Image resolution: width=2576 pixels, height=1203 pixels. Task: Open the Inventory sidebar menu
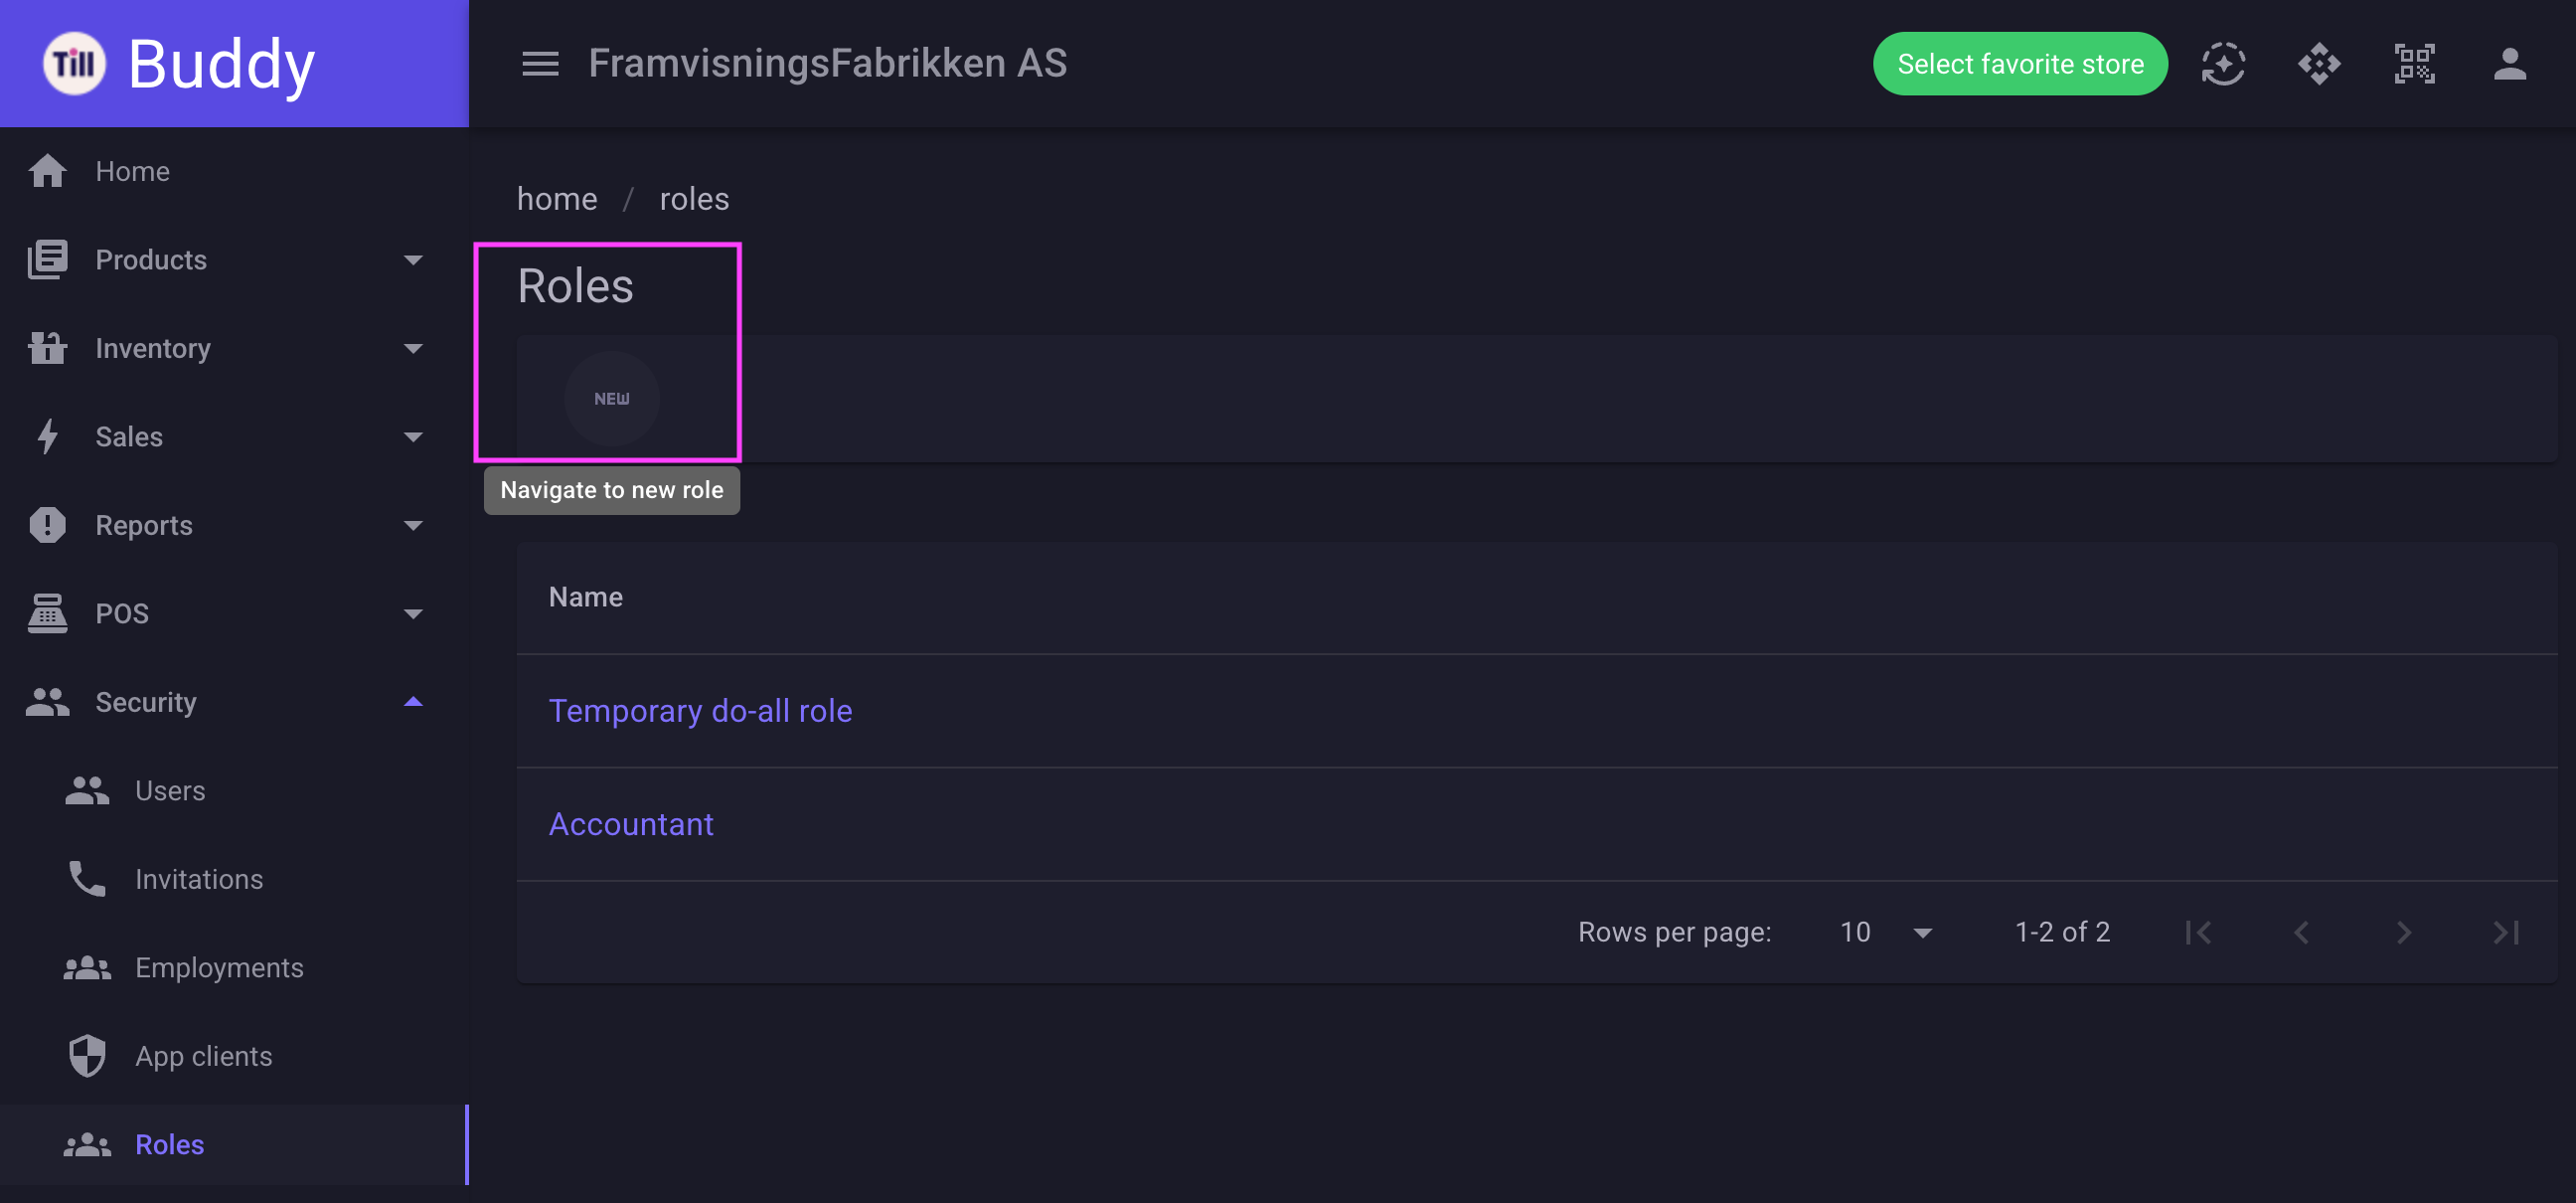[153, 348]
